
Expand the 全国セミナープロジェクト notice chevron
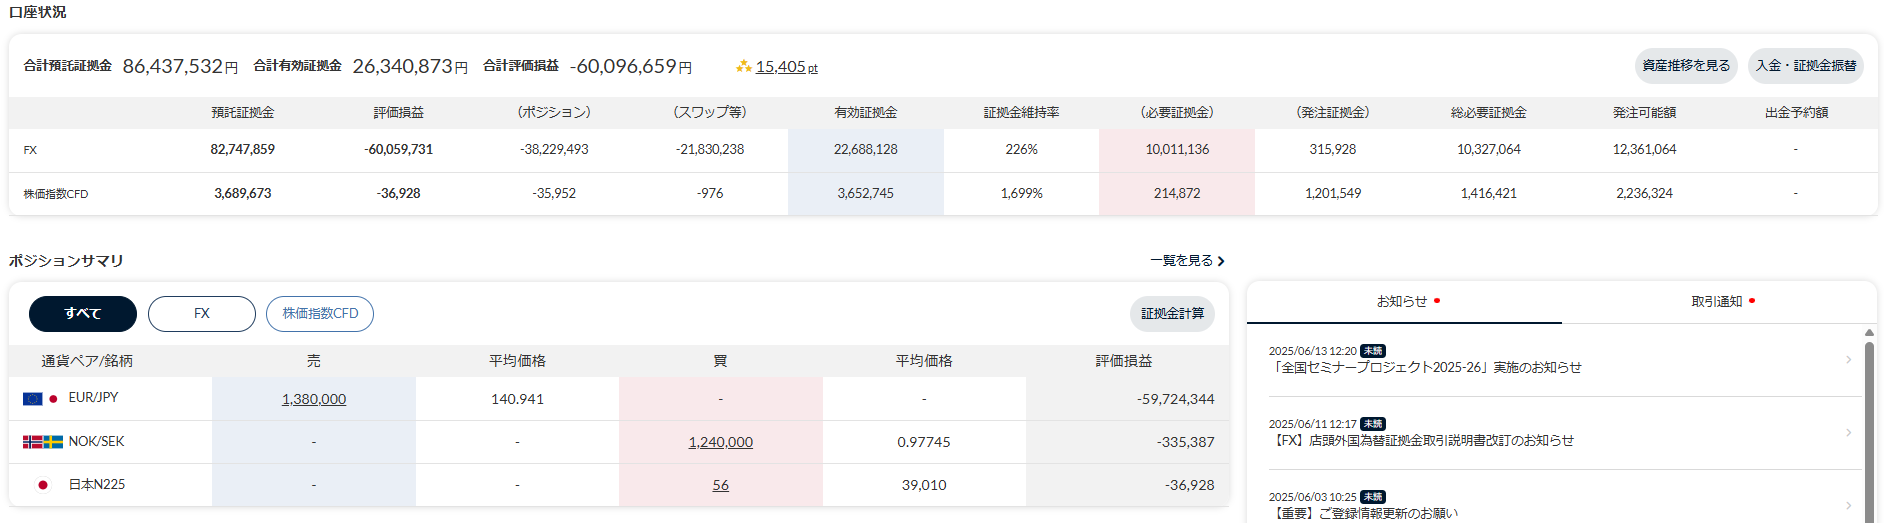pyautogui.click(x=1848, y=360)
